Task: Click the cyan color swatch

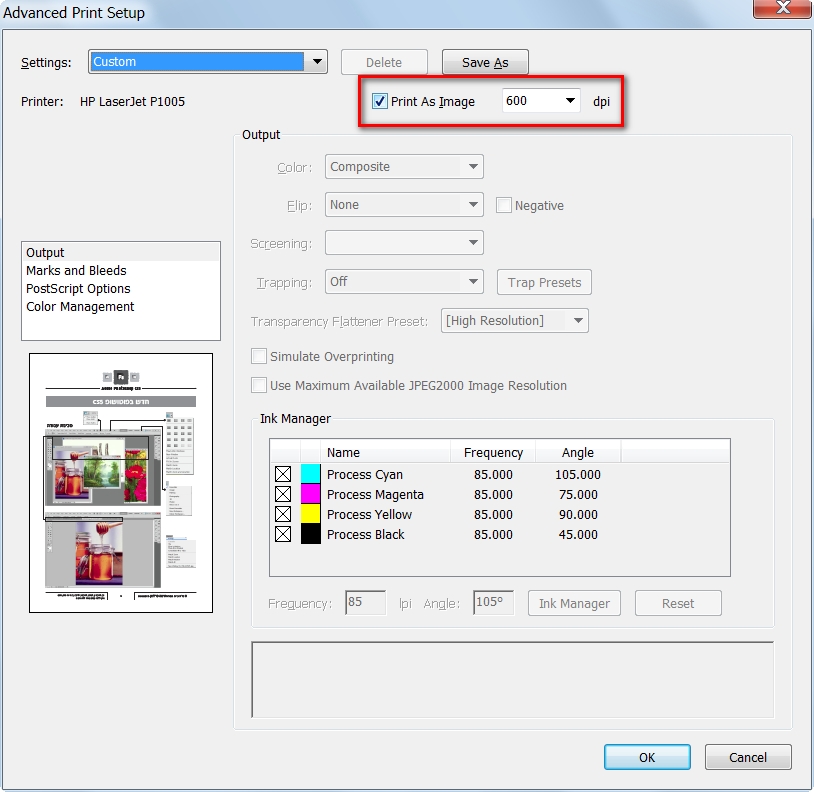Action: click(x=310, y=474)
